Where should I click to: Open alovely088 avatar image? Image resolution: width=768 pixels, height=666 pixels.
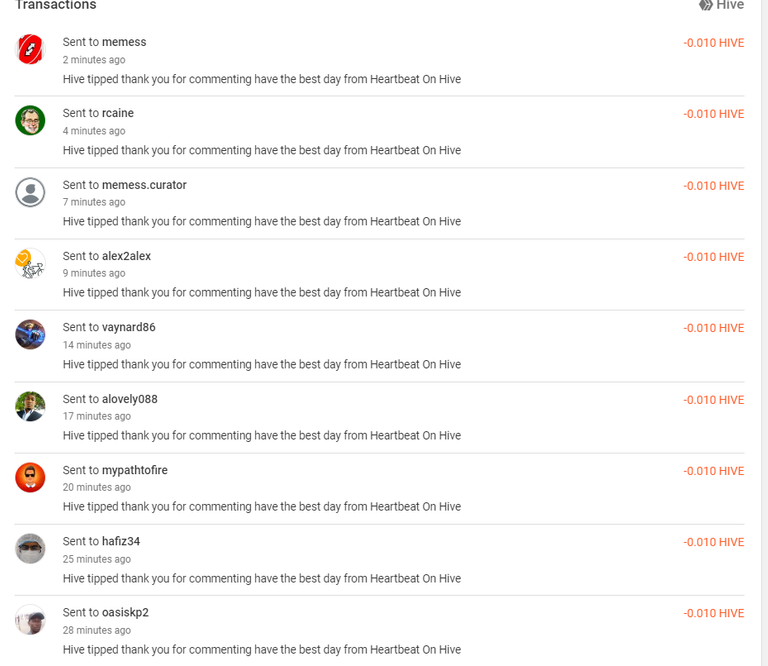[30, 406]
